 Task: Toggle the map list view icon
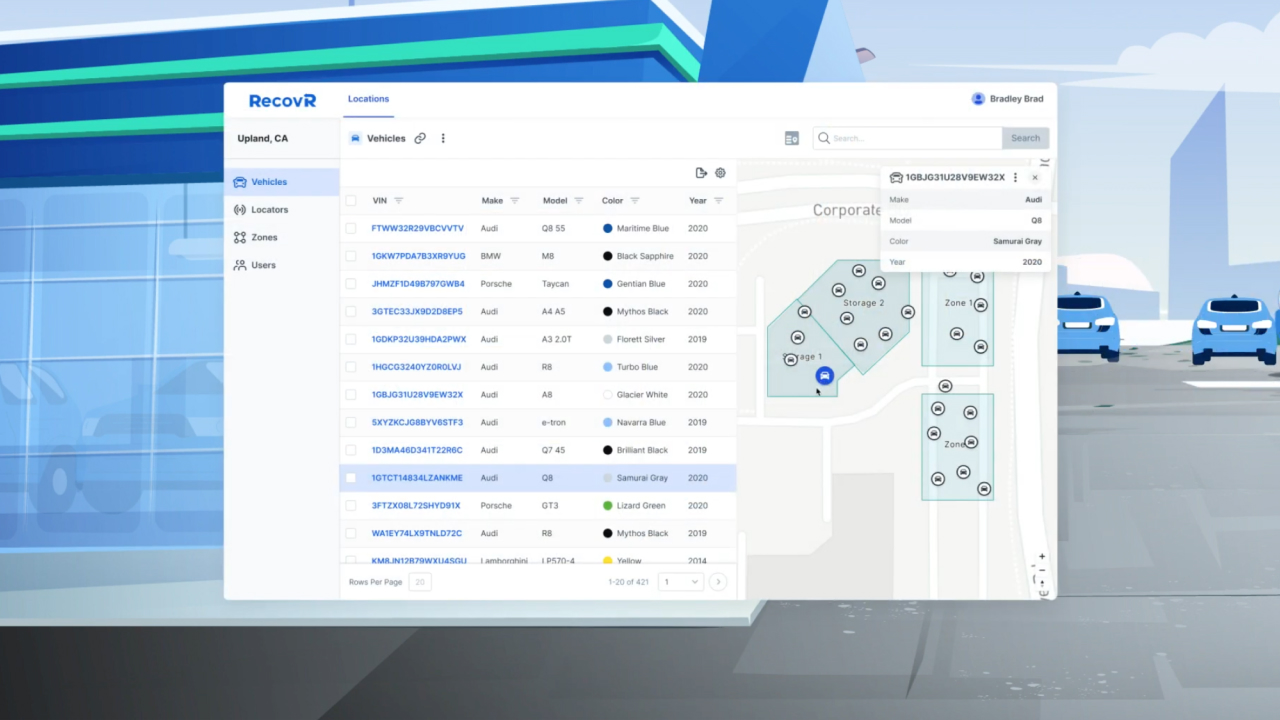[792, 139]
